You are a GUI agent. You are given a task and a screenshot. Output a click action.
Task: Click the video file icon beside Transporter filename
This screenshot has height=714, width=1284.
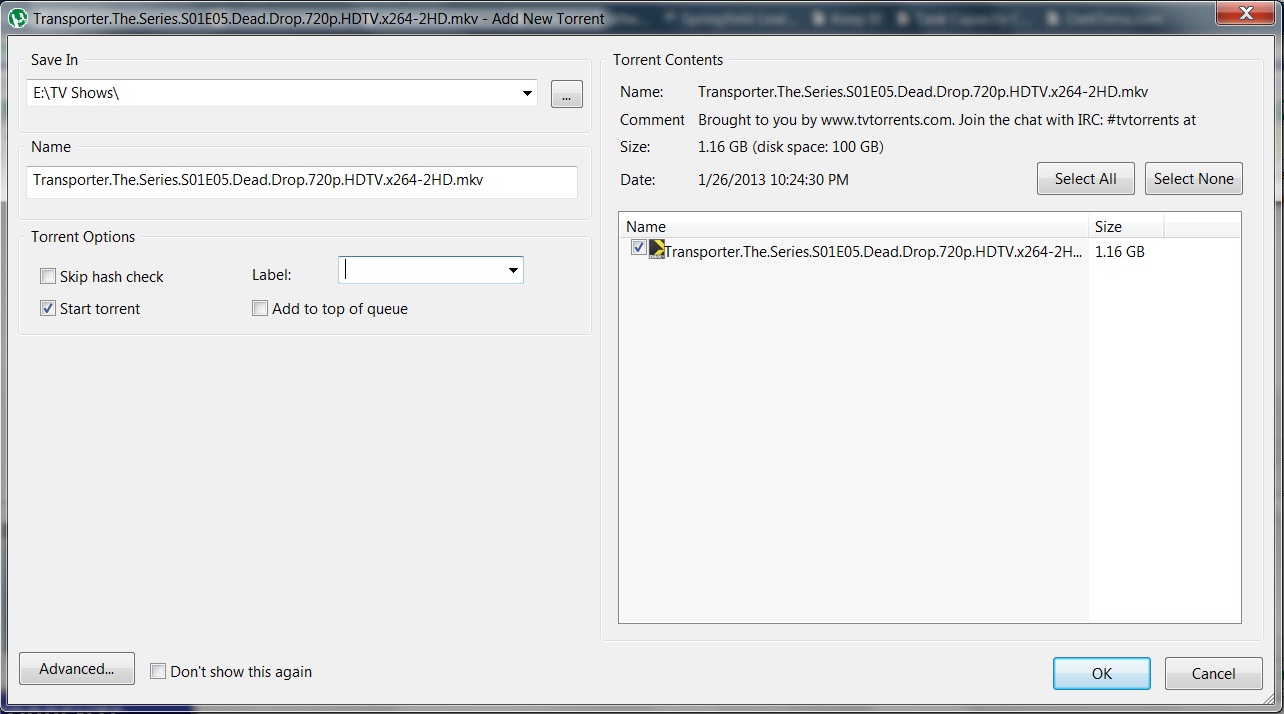point(657,250)
